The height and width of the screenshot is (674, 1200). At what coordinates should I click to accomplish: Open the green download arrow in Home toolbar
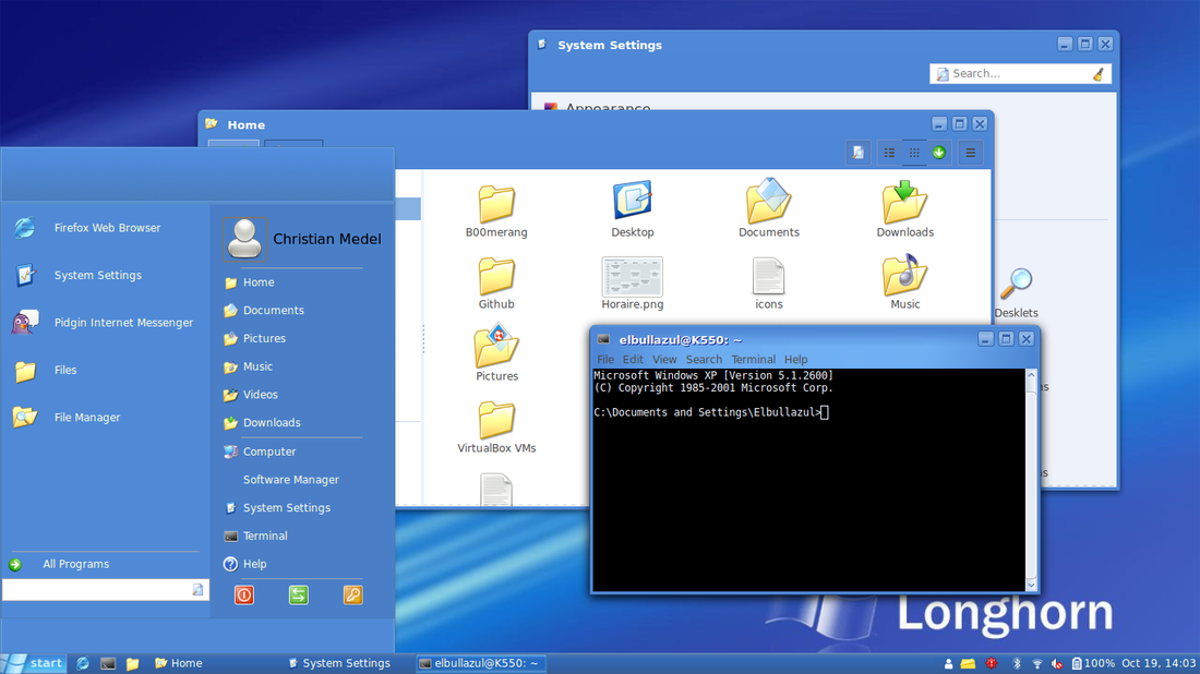(939, 152)
